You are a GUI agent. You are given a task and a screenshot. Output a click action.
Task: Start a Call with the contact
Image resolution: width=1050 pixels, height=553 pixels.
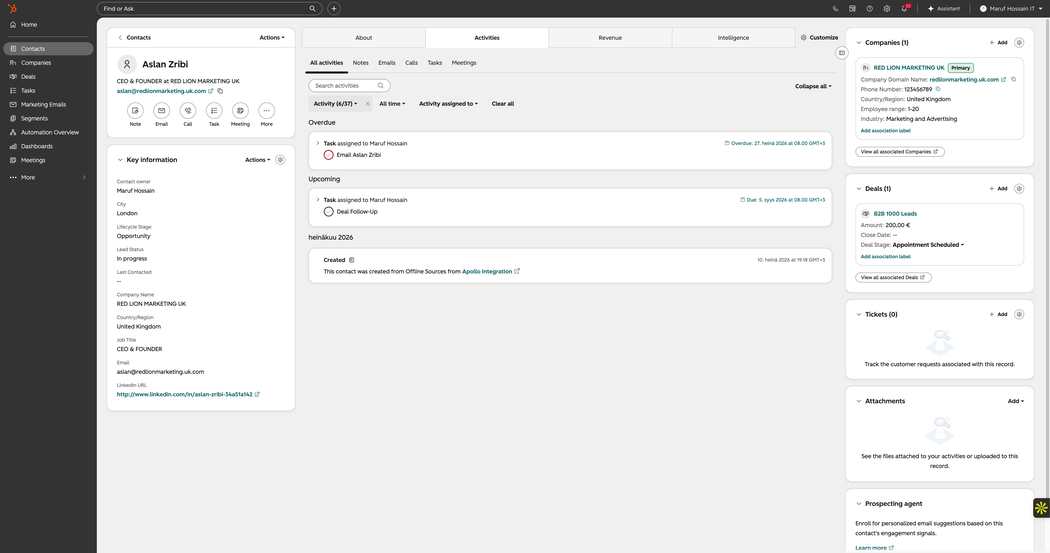(x=188, y=110)
